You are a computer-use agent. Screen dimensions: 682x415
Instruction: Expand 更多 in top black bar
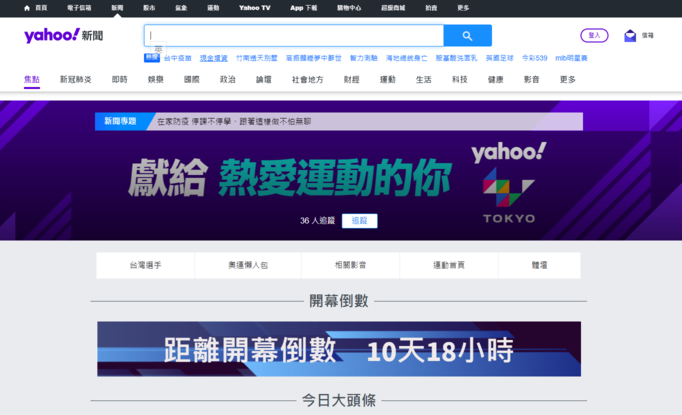(x=463, y=8)
